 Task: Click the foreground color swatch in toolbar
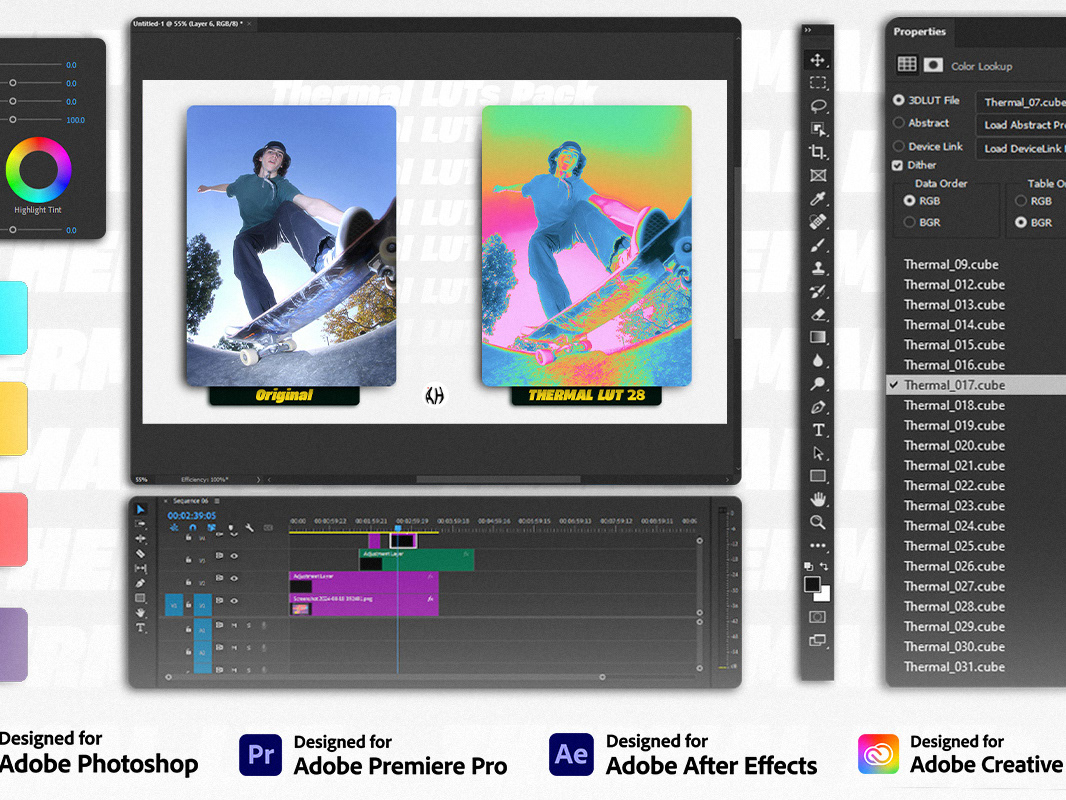[x=812, y=585]
